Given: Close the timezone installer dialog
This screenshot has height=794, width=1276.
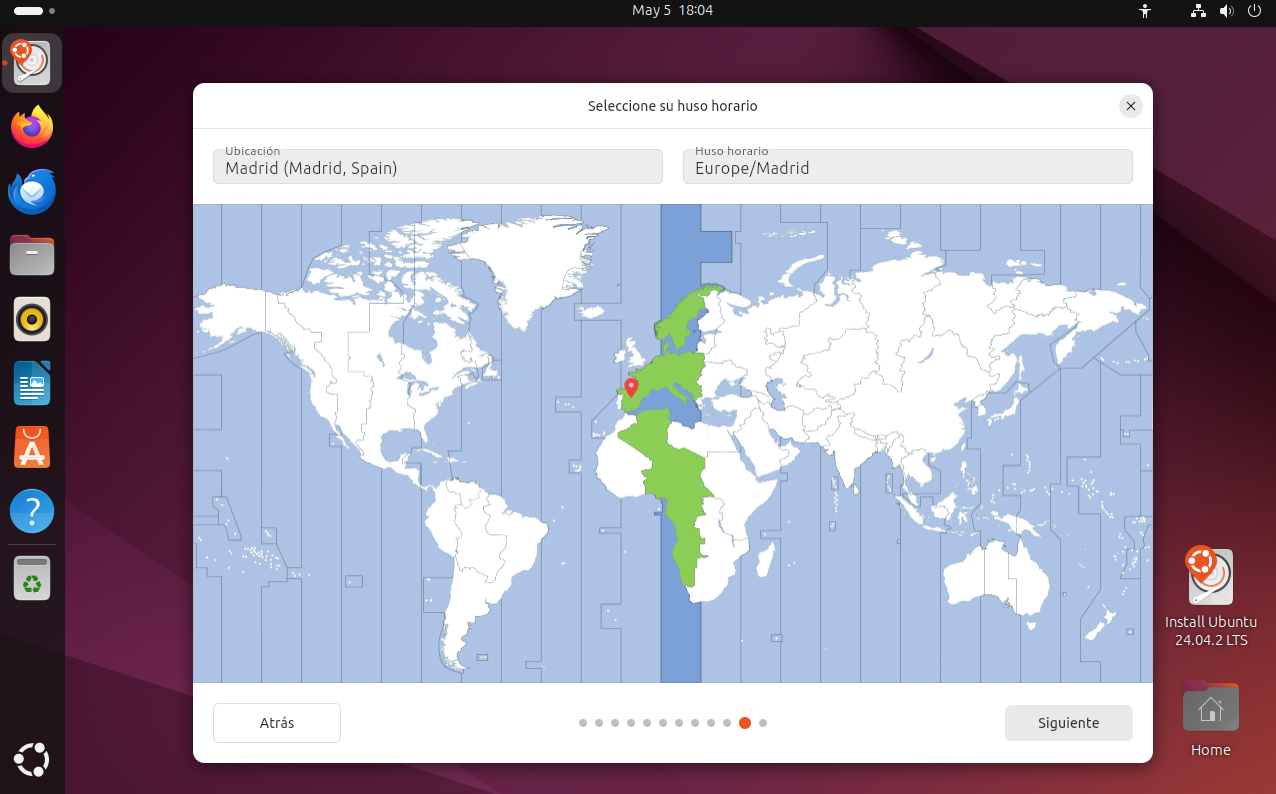Looking at the screenshot, I should pos(1130,106).
